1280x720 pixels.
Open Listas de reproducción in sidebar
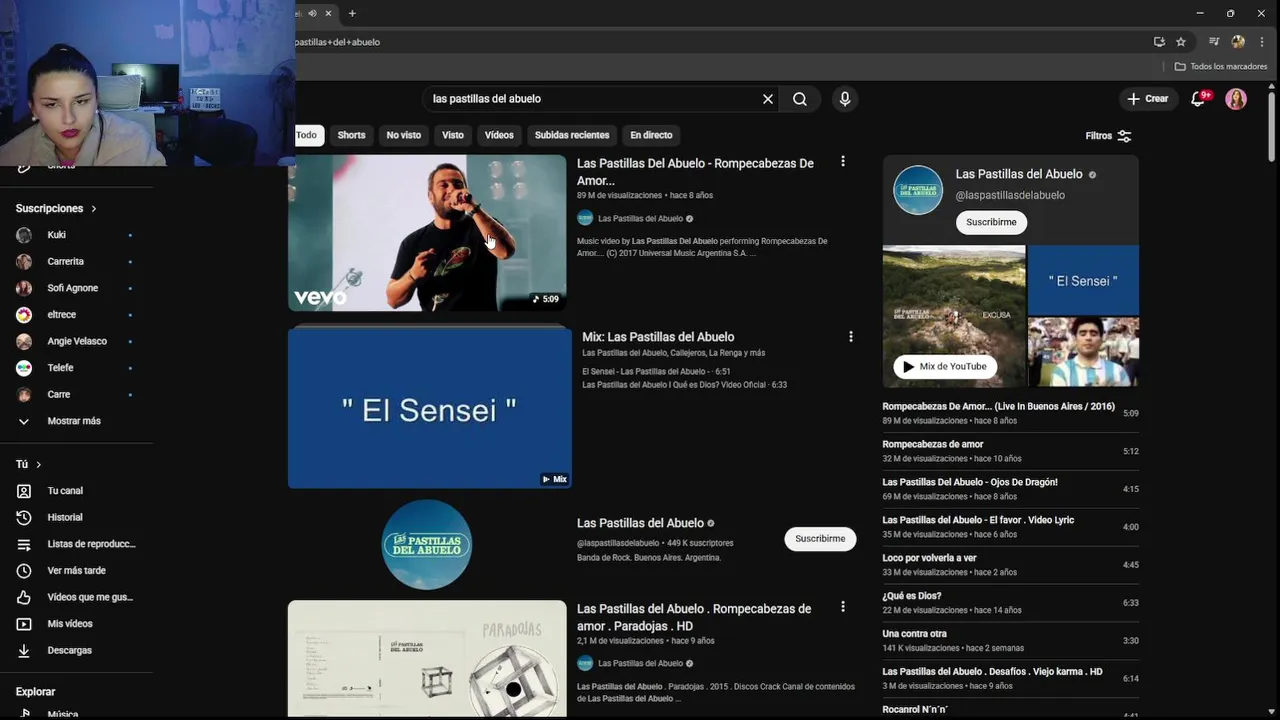pos(77,544)
